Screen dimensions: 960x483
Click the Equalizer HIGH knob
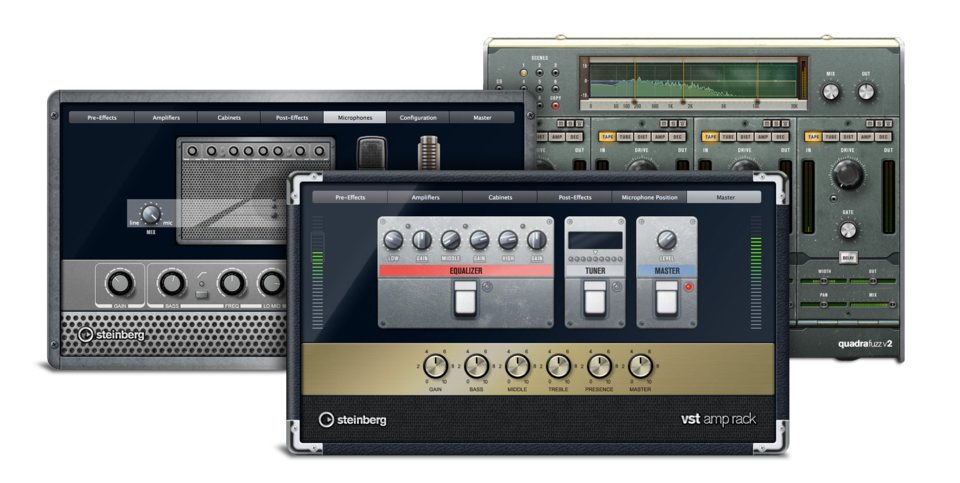(508, 240)
